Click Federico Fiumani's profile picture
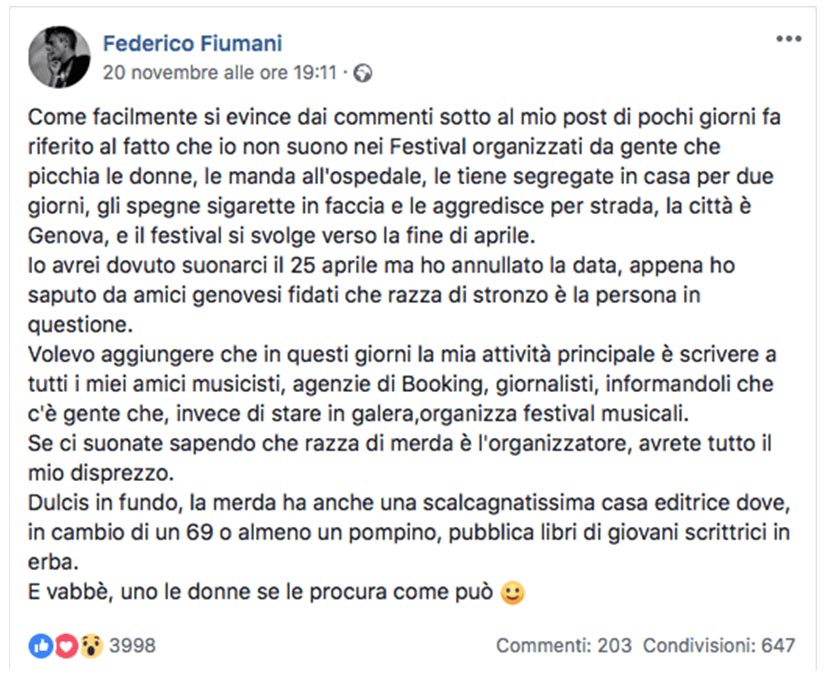827x677 pixels. click(x=59, y=57)
